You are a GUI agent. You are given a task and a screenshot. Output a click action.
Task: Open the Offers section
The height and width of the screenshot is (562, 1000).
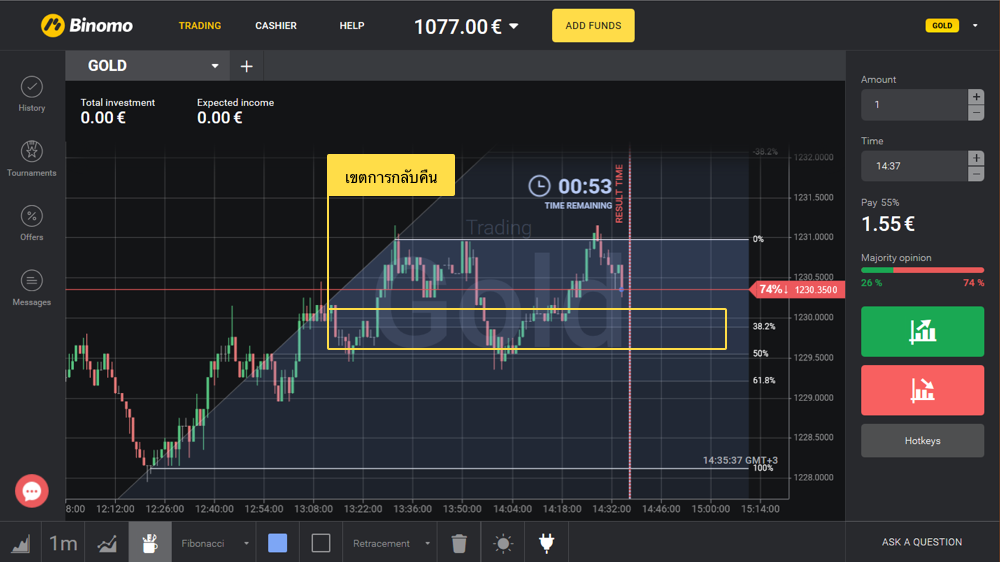pyautogui.click(x=32, y=223)
